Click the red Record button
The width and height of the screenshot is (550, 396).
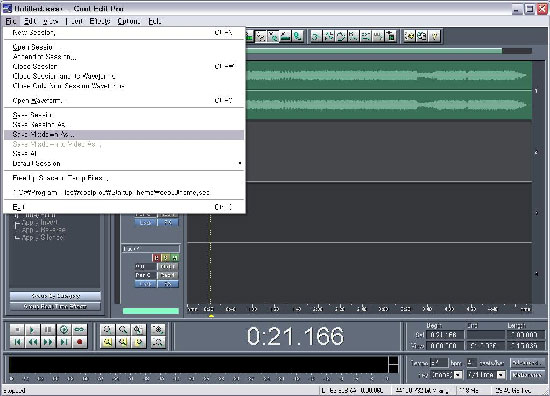tap(80, 342)
